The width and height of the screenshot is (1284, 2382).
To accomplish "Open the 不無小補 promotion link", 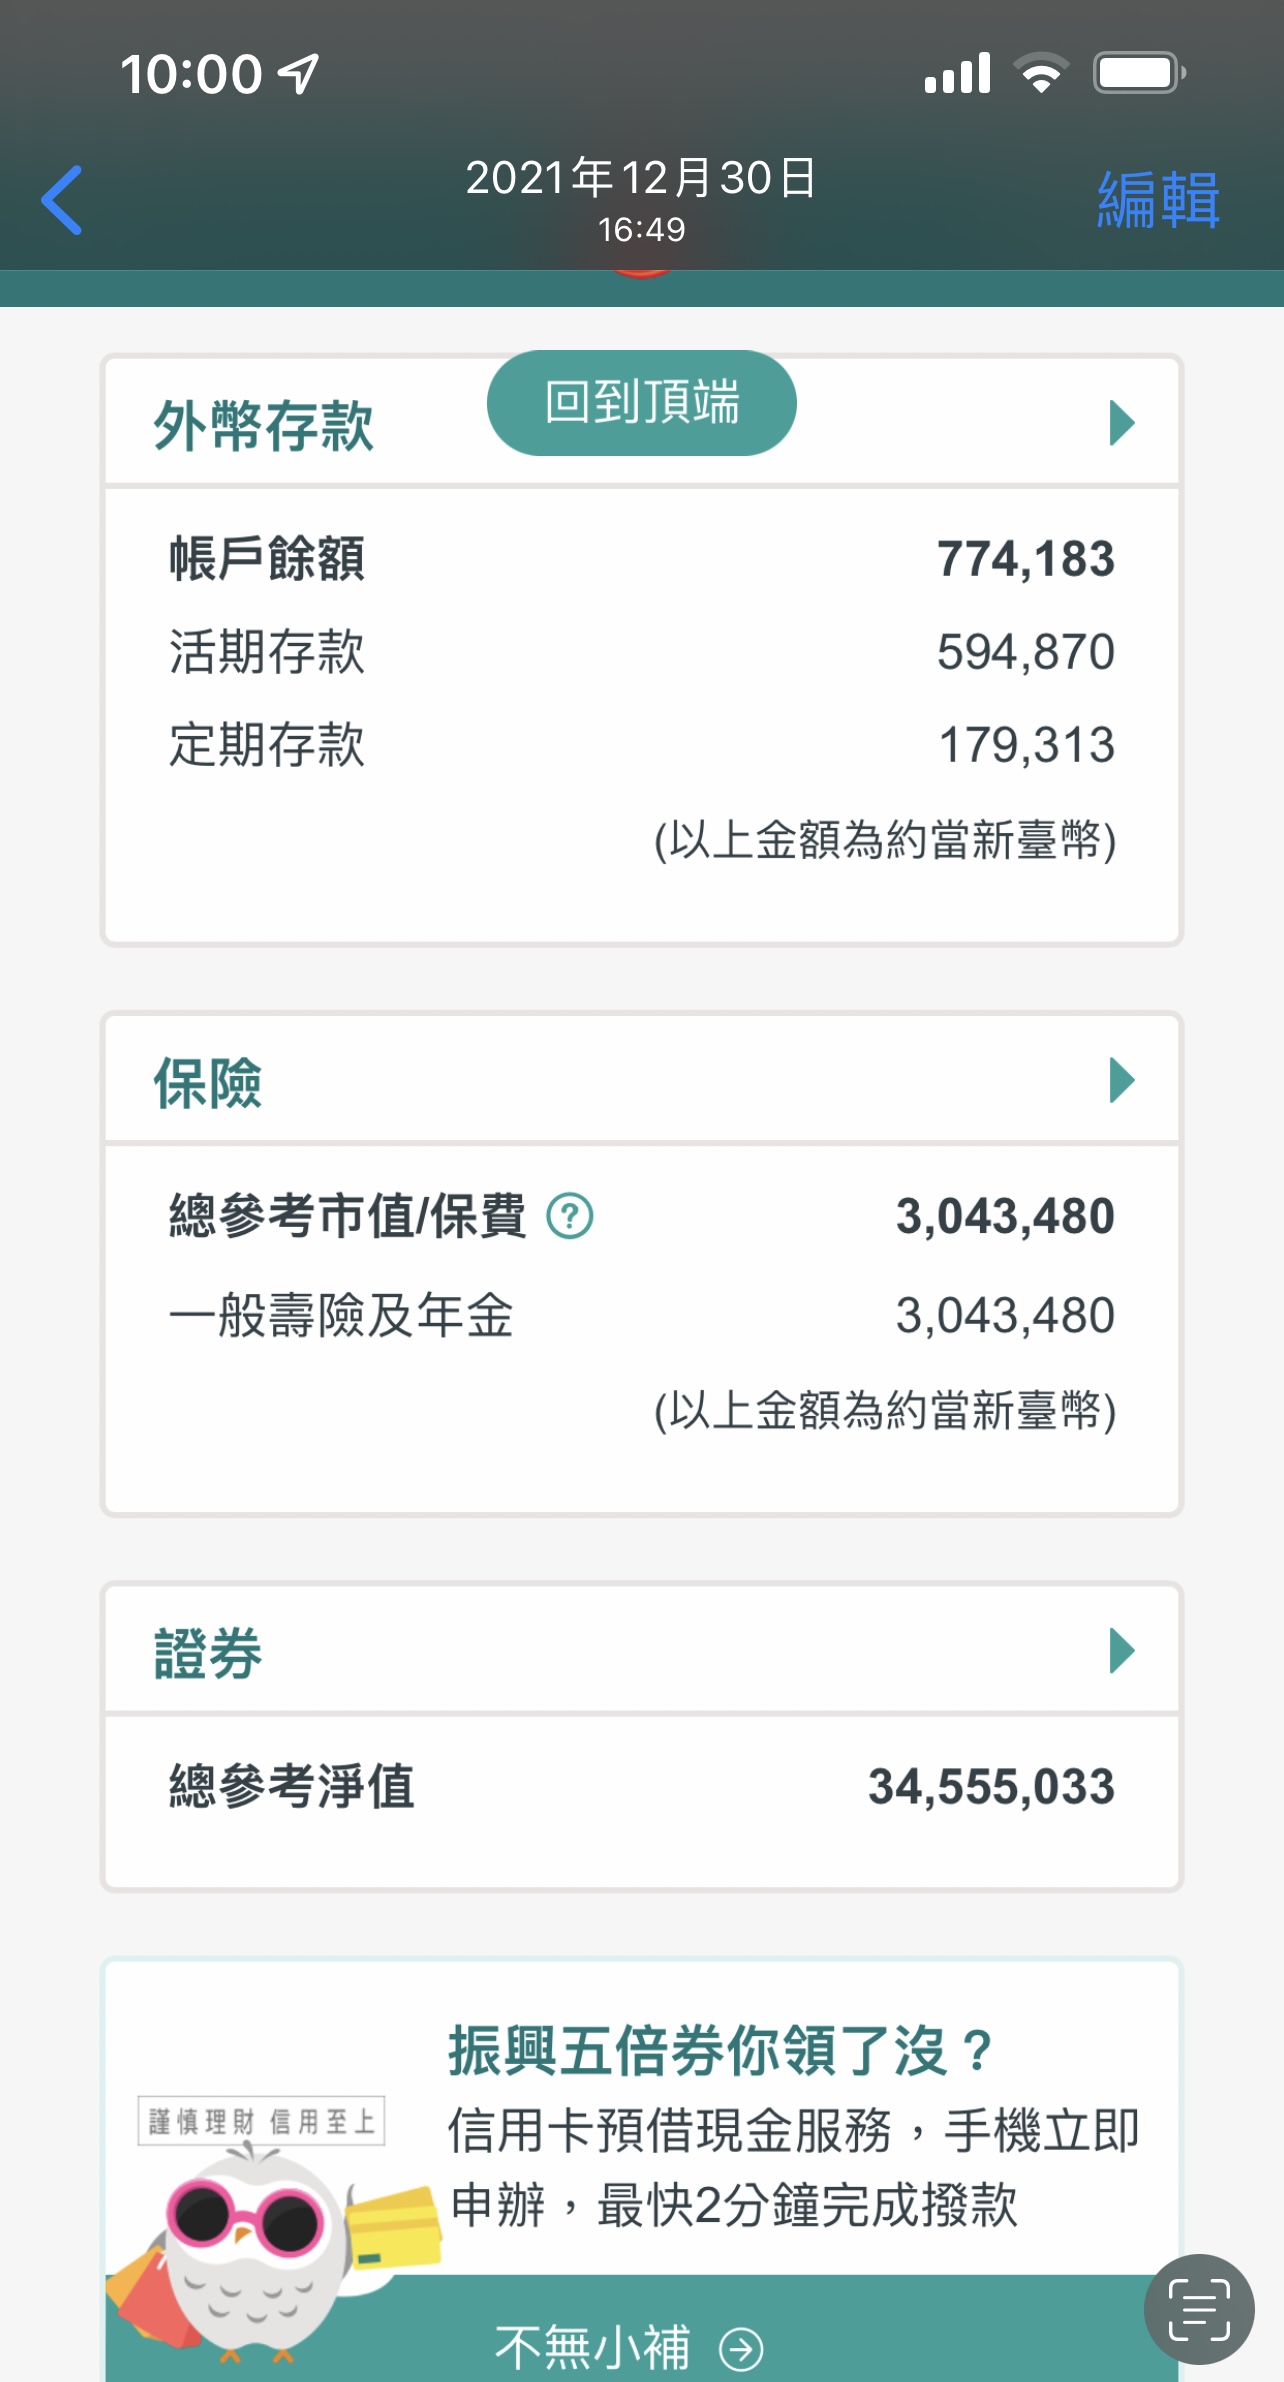I will [x=592, y=2348].
